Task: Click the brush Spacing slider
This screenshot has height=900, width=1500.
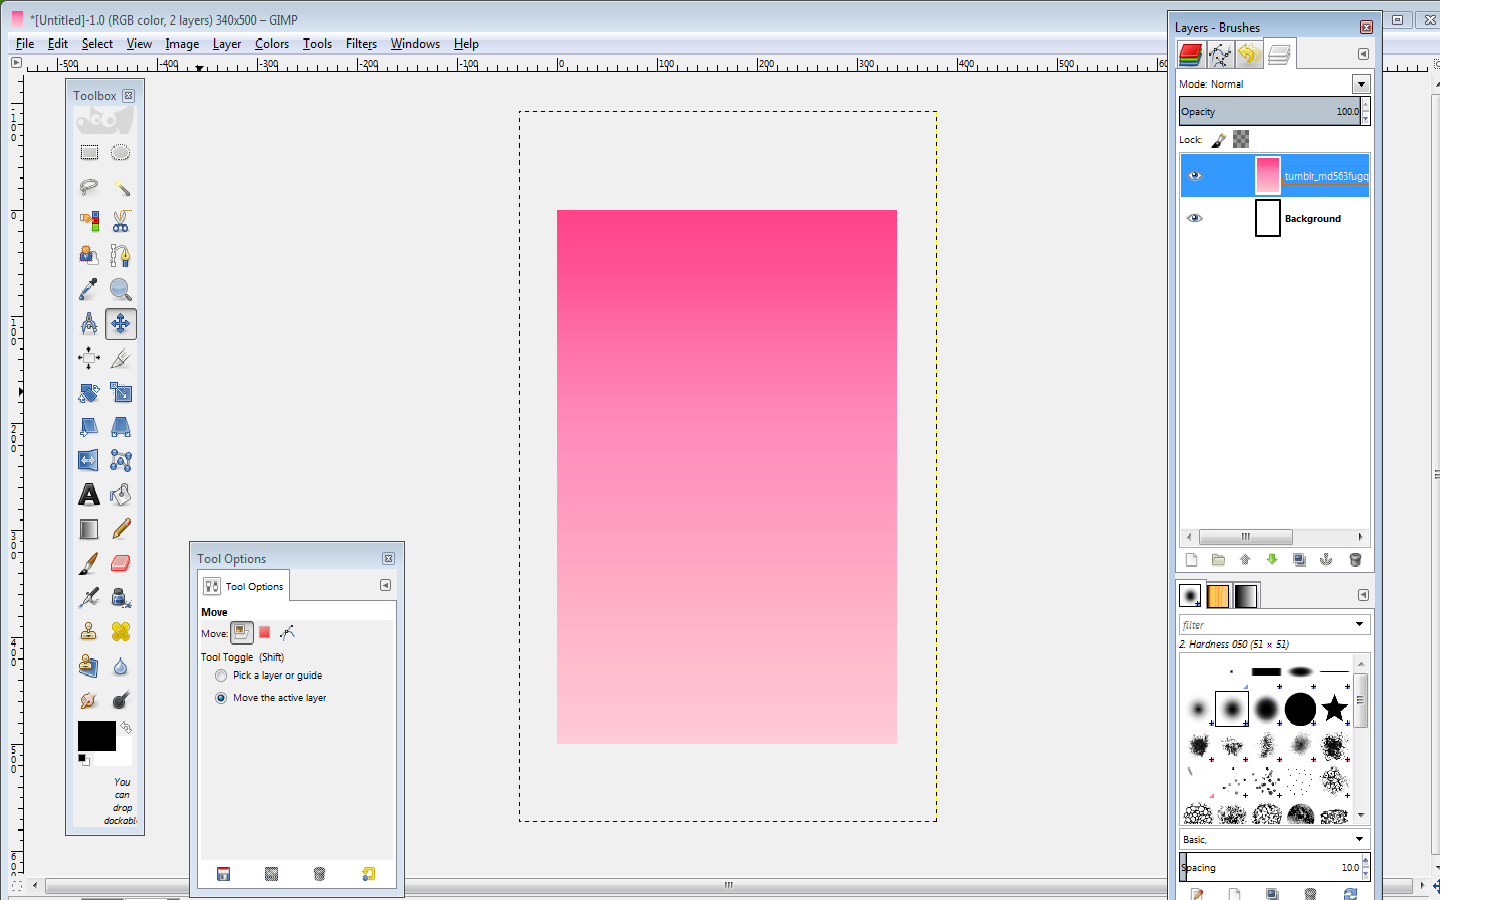Action: coord(1270,867)
